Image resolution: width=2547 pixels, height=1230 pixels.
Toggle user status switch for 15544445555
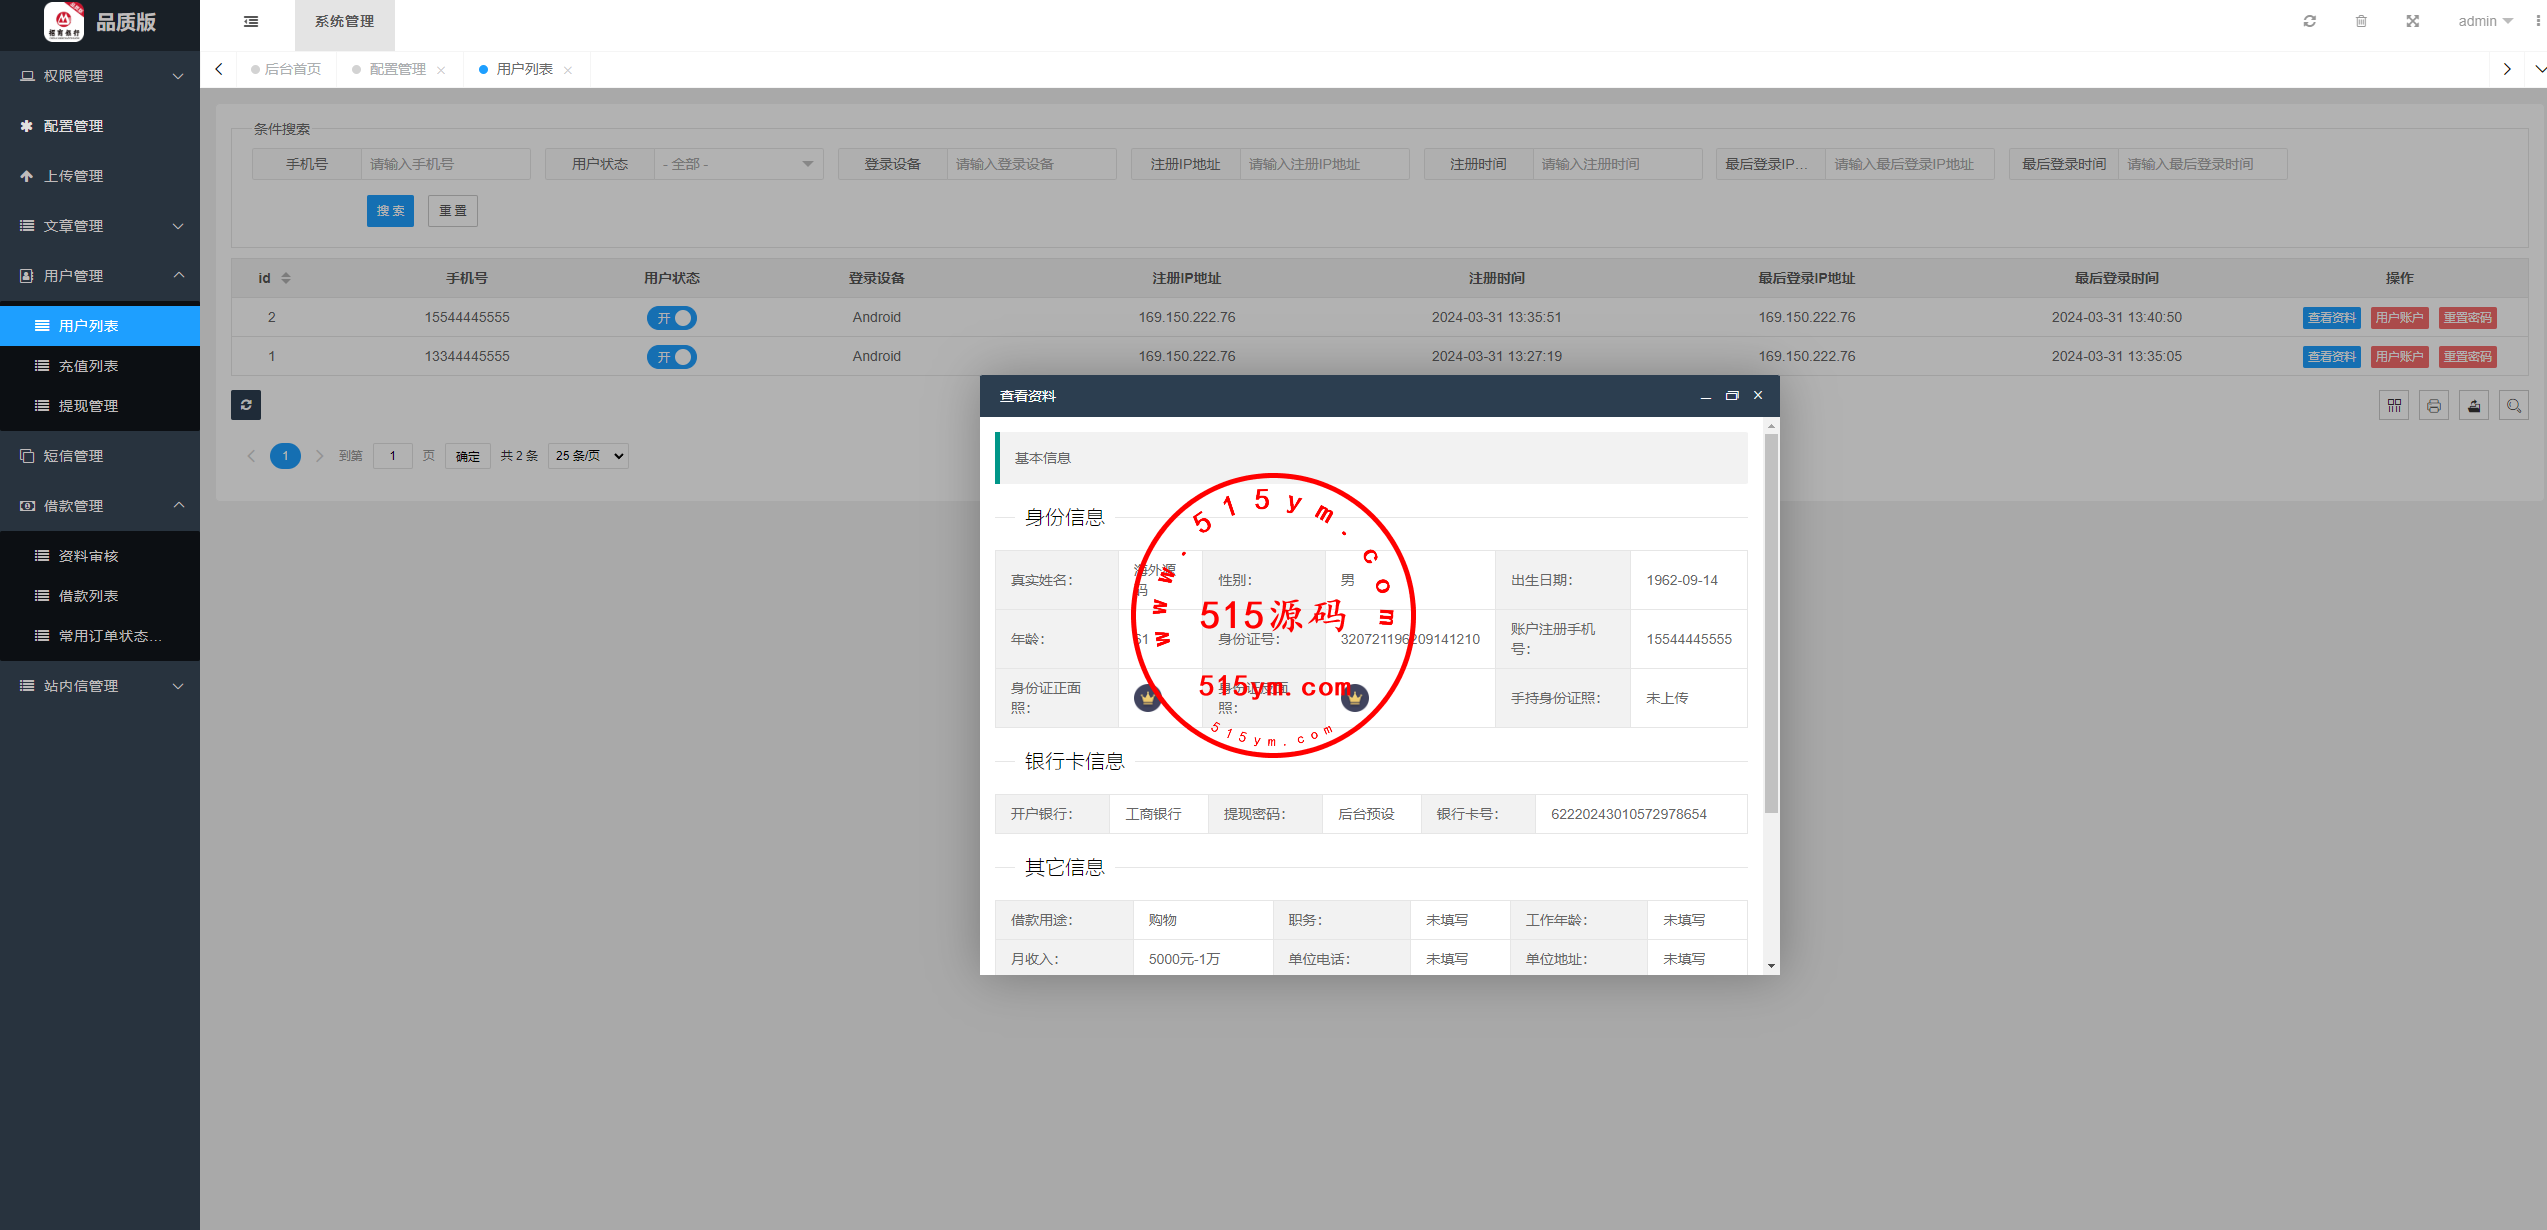click(x=672, y=318)
